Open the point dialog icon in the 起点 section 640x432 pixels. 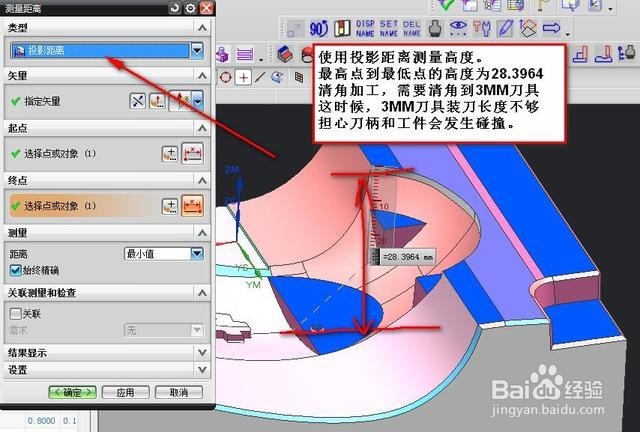170,154
